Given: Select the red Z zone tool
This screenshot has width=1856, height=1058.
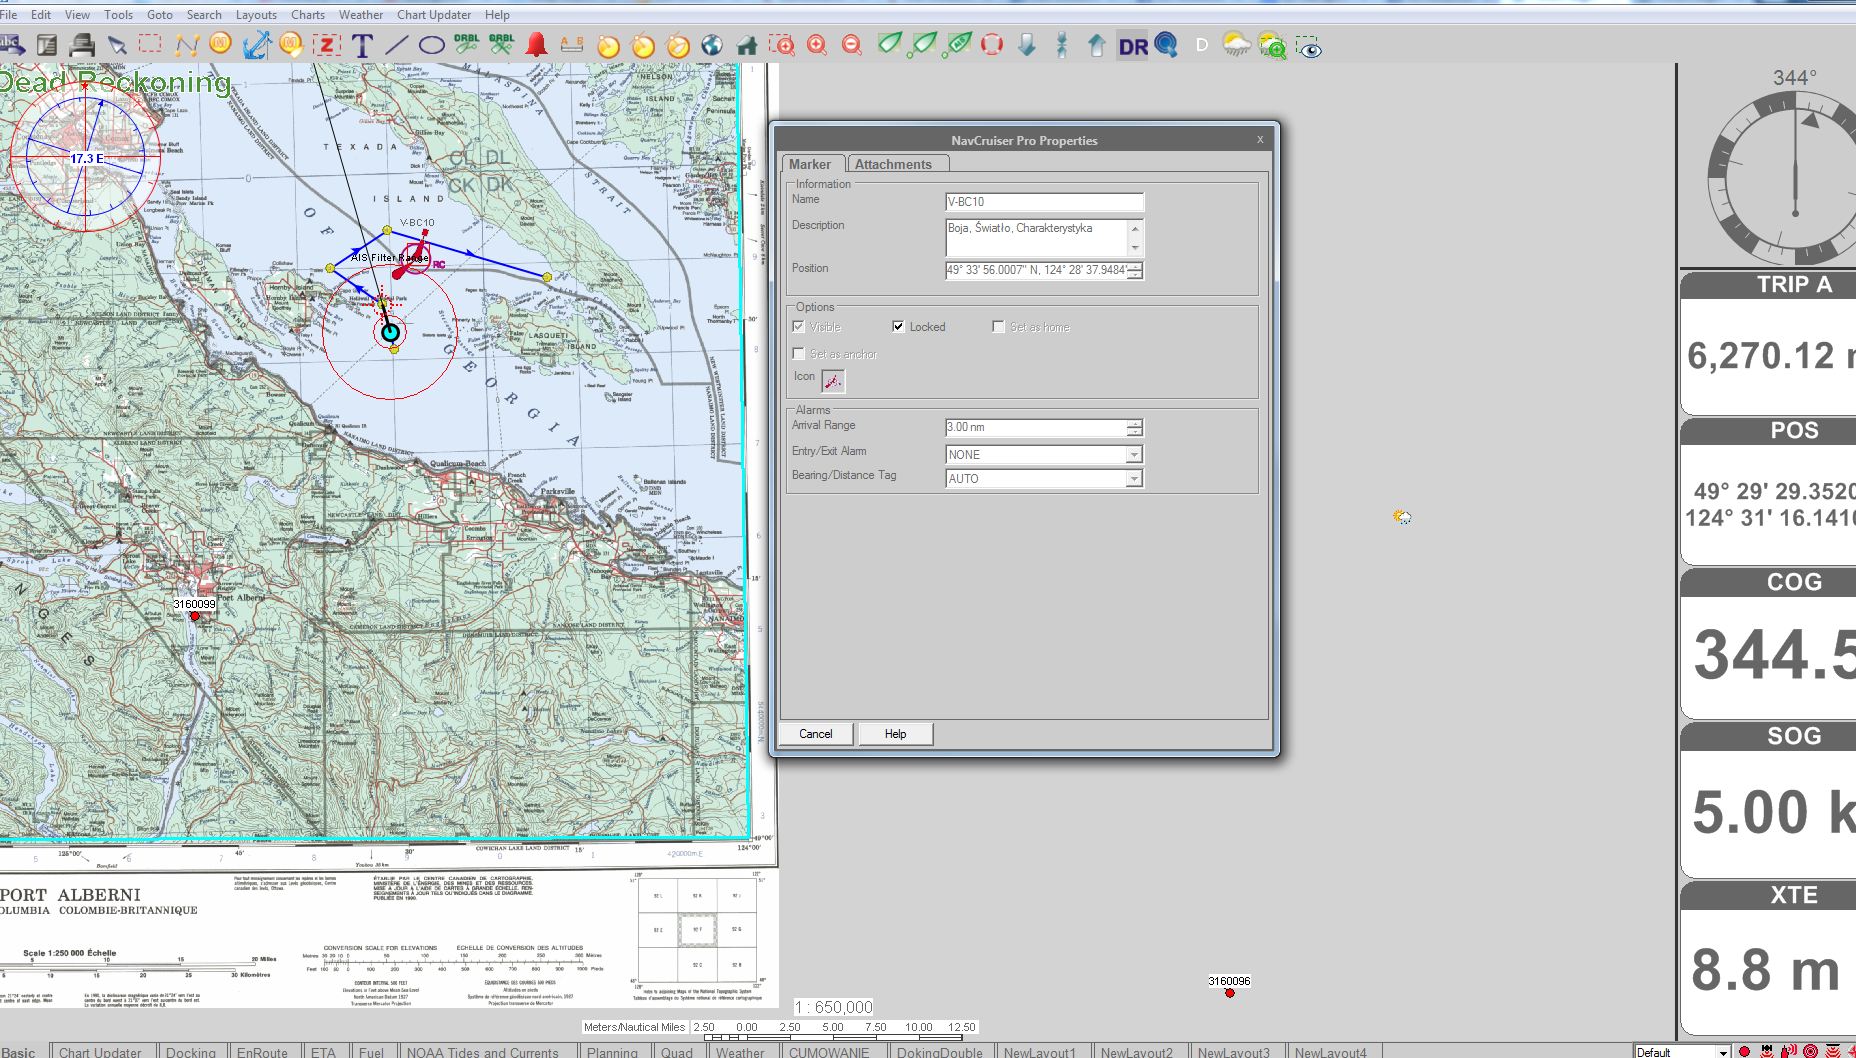Looking at the screenshot, I should [x=327, y=45].
